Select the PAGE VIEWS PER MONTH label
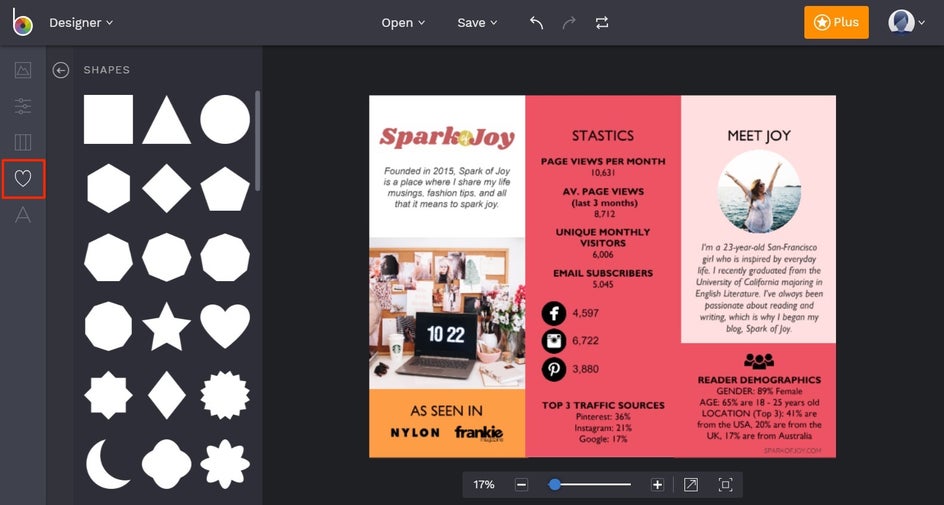This screenshot has height=505, width=944. pos(603,161)
